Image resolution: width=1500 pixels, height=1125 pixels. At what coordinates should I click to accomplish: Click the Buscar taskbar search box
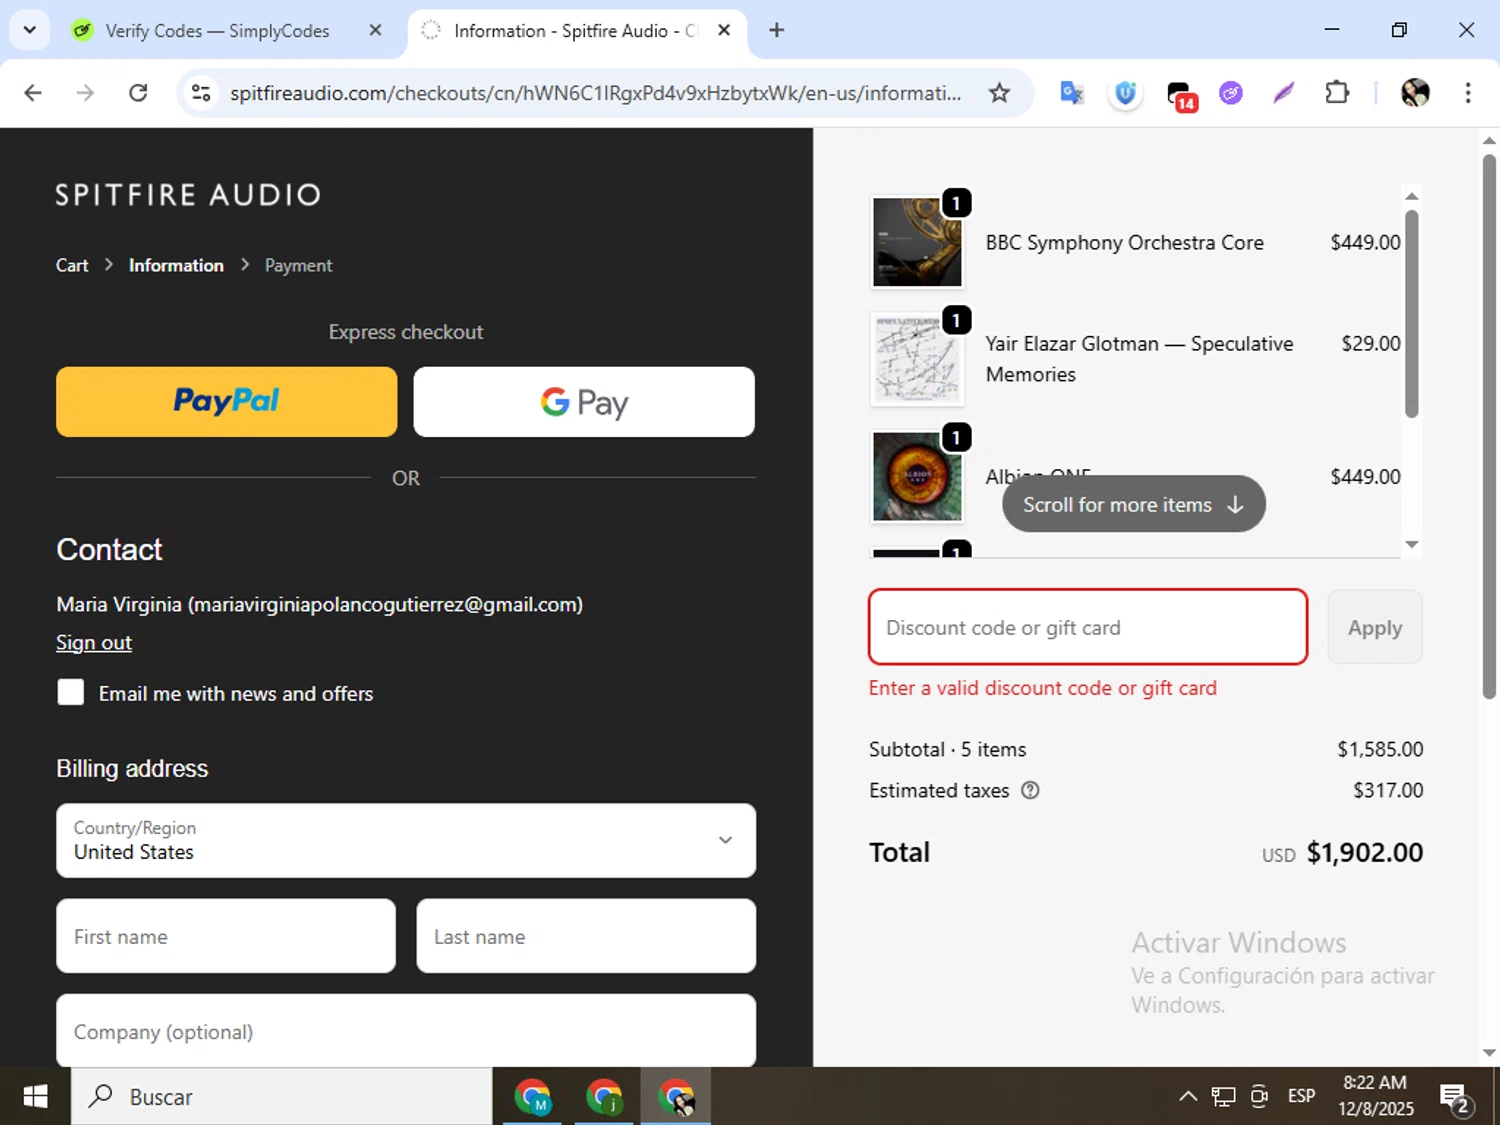(x=282, y=1097)
